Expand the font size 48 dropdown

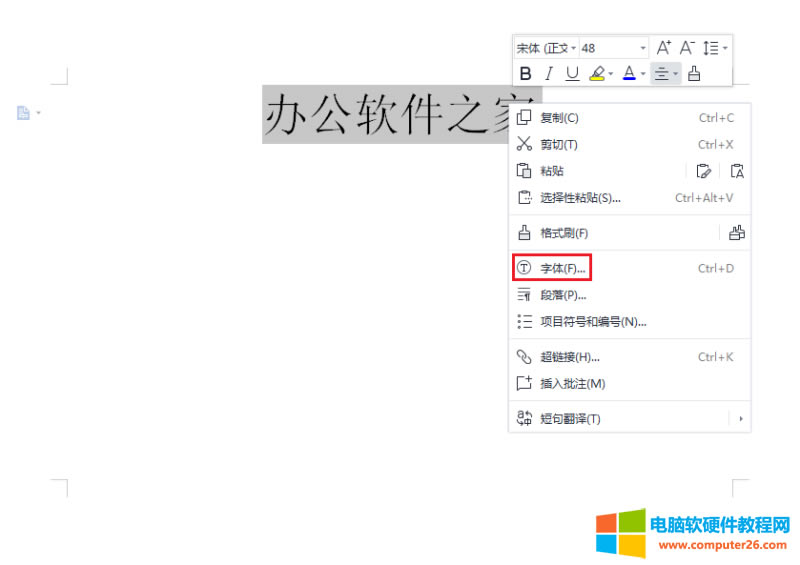[643, 48]
